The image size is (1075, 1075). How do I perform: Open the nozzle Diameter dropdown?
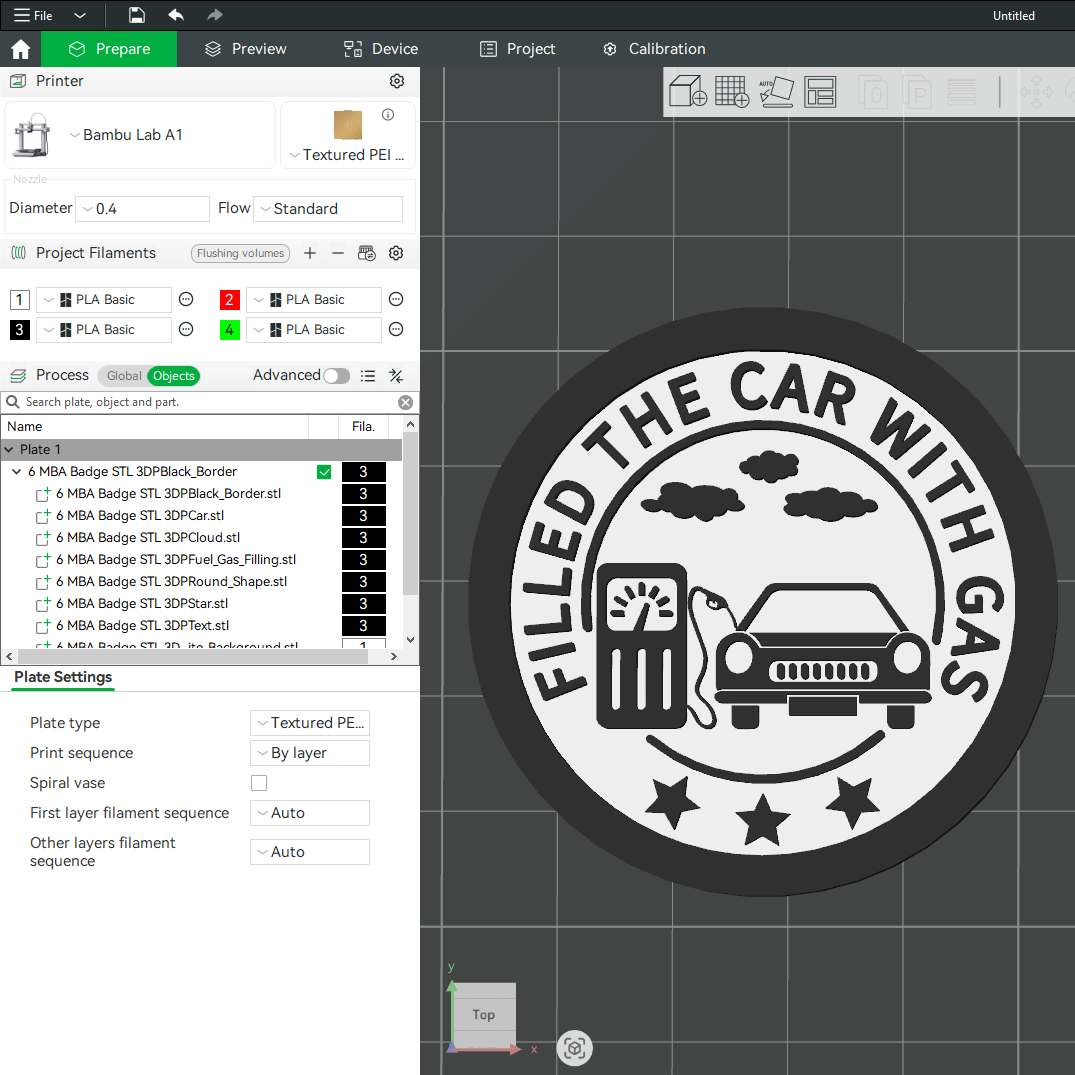click(142, 209)
